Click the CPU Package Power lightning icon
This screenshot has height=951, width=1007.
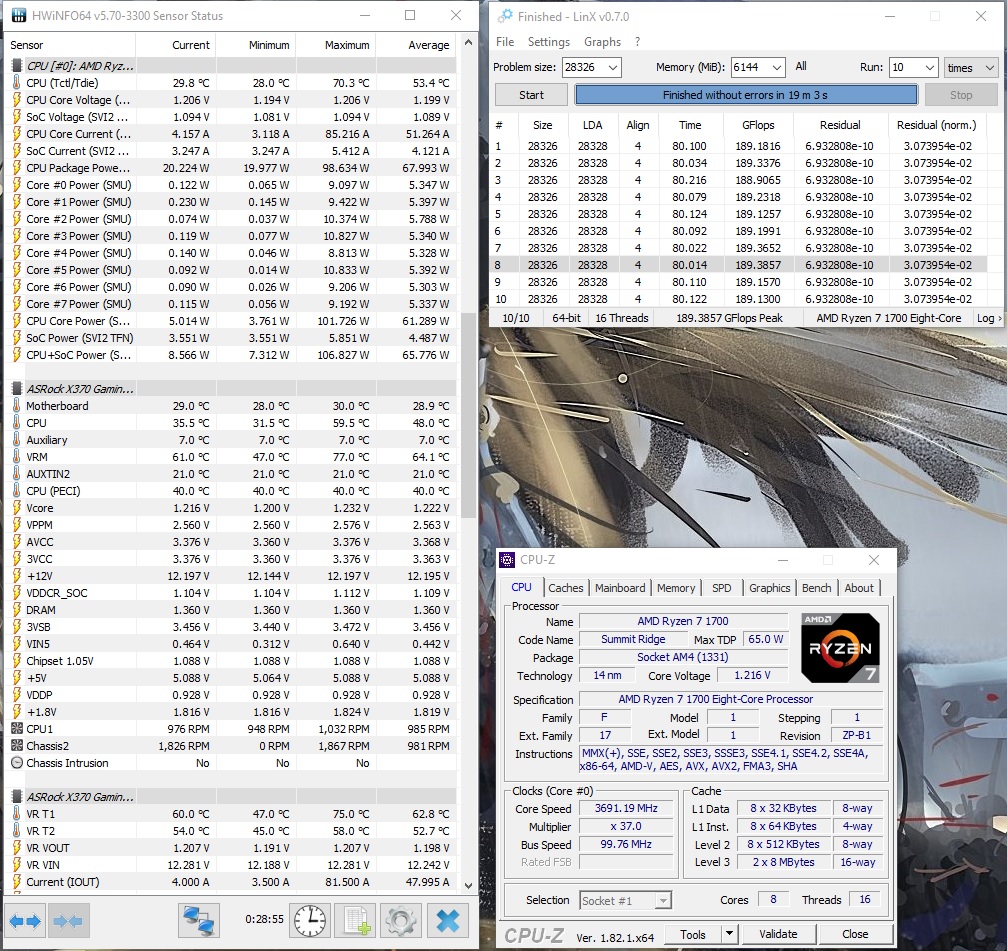[17, 168]
